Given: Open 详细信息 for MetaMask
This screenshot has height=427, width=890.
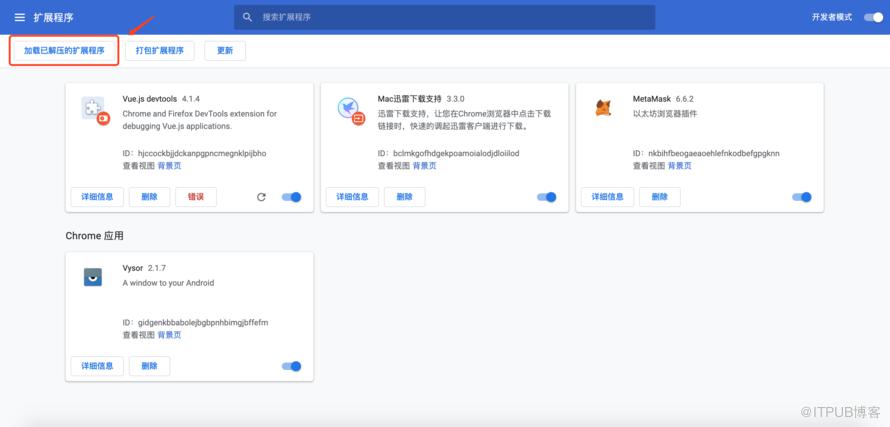Looking at the screenshot, I should click(607, 197).
